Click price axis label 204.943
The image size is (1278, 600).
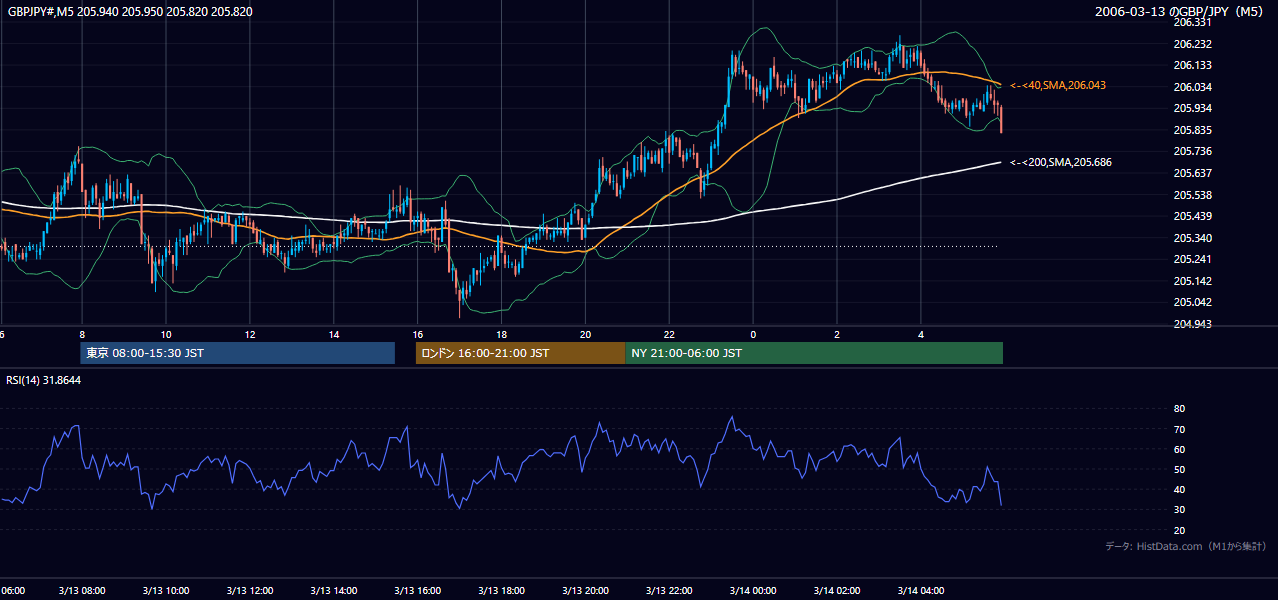point(1193,324)
